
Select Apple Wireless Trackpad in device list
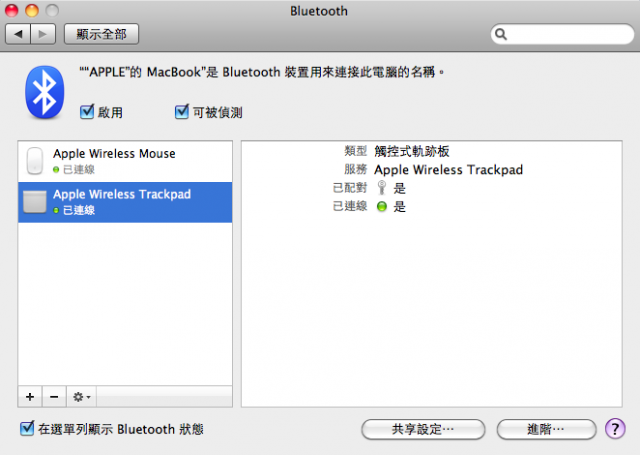[x=125, y=202]
